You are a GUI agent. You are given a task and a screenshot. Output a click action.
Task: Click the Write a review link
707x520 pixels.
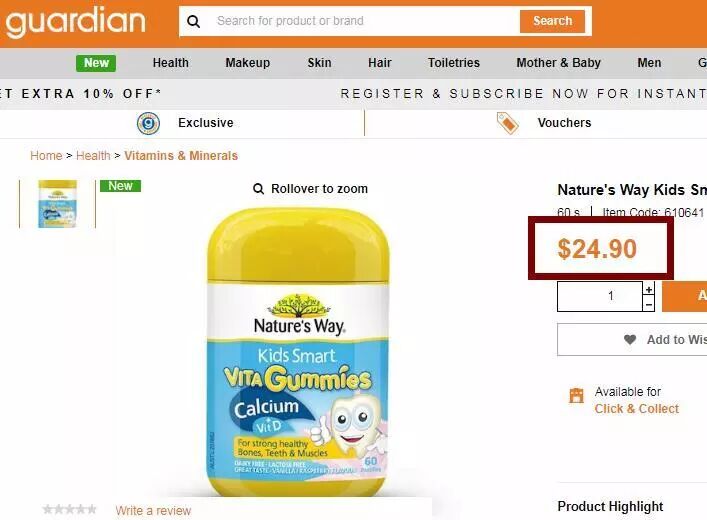tap(153, 511)
